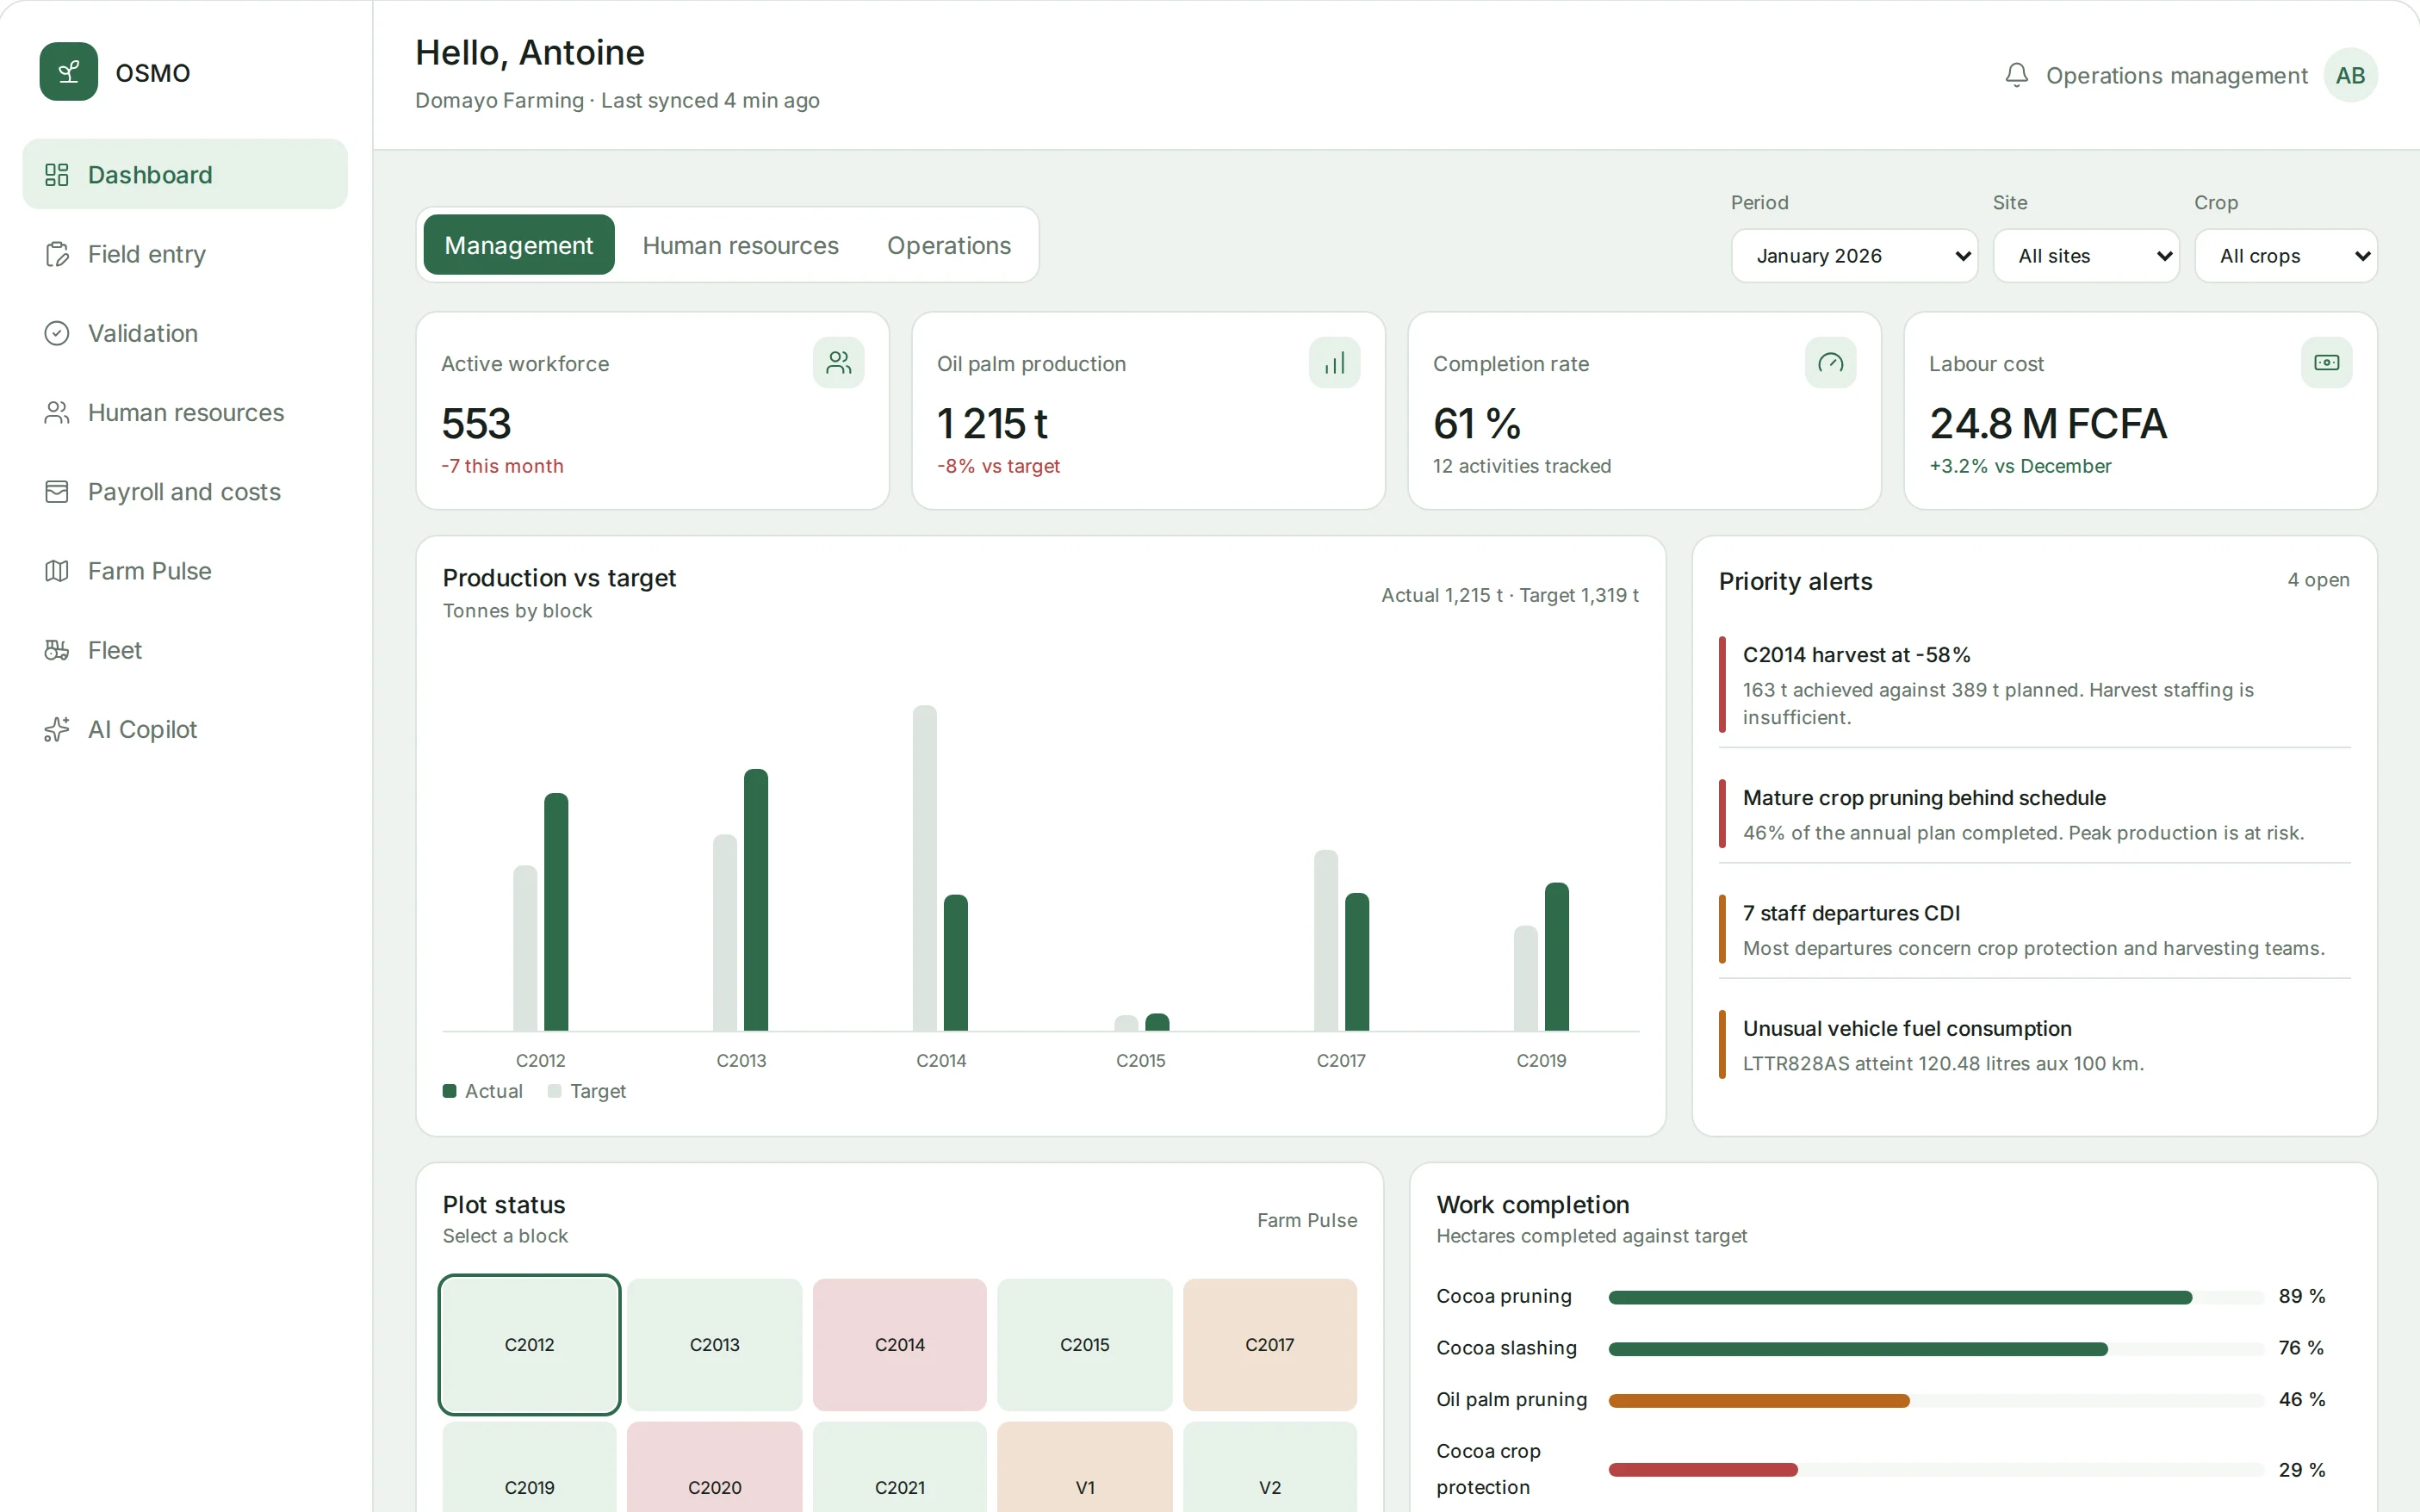
Task: Click the AI Copilot sparkle icon
Action: point(57,729)
